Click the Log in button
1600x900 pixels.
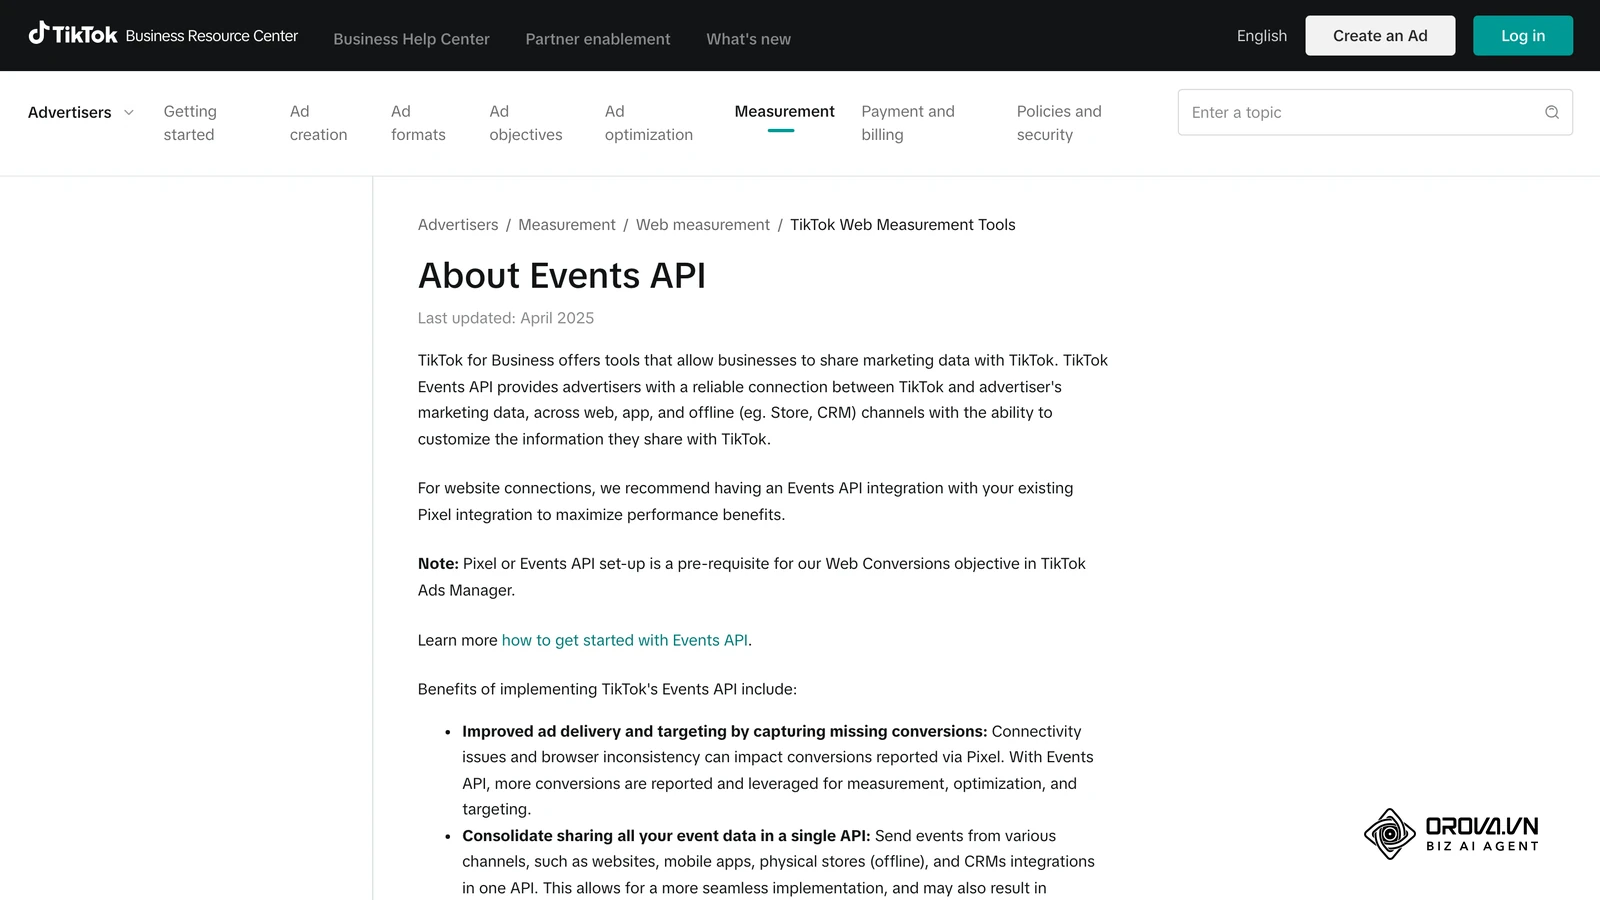[1522, 36]
